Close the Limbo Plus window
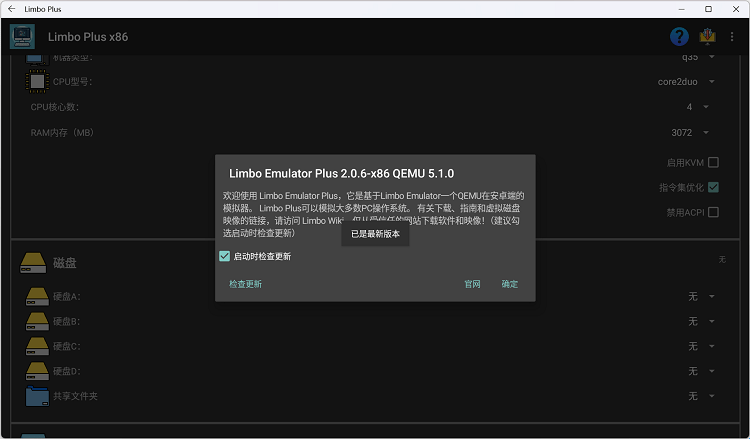The height and width of the screenshot is (439, 750). point(736,9)
